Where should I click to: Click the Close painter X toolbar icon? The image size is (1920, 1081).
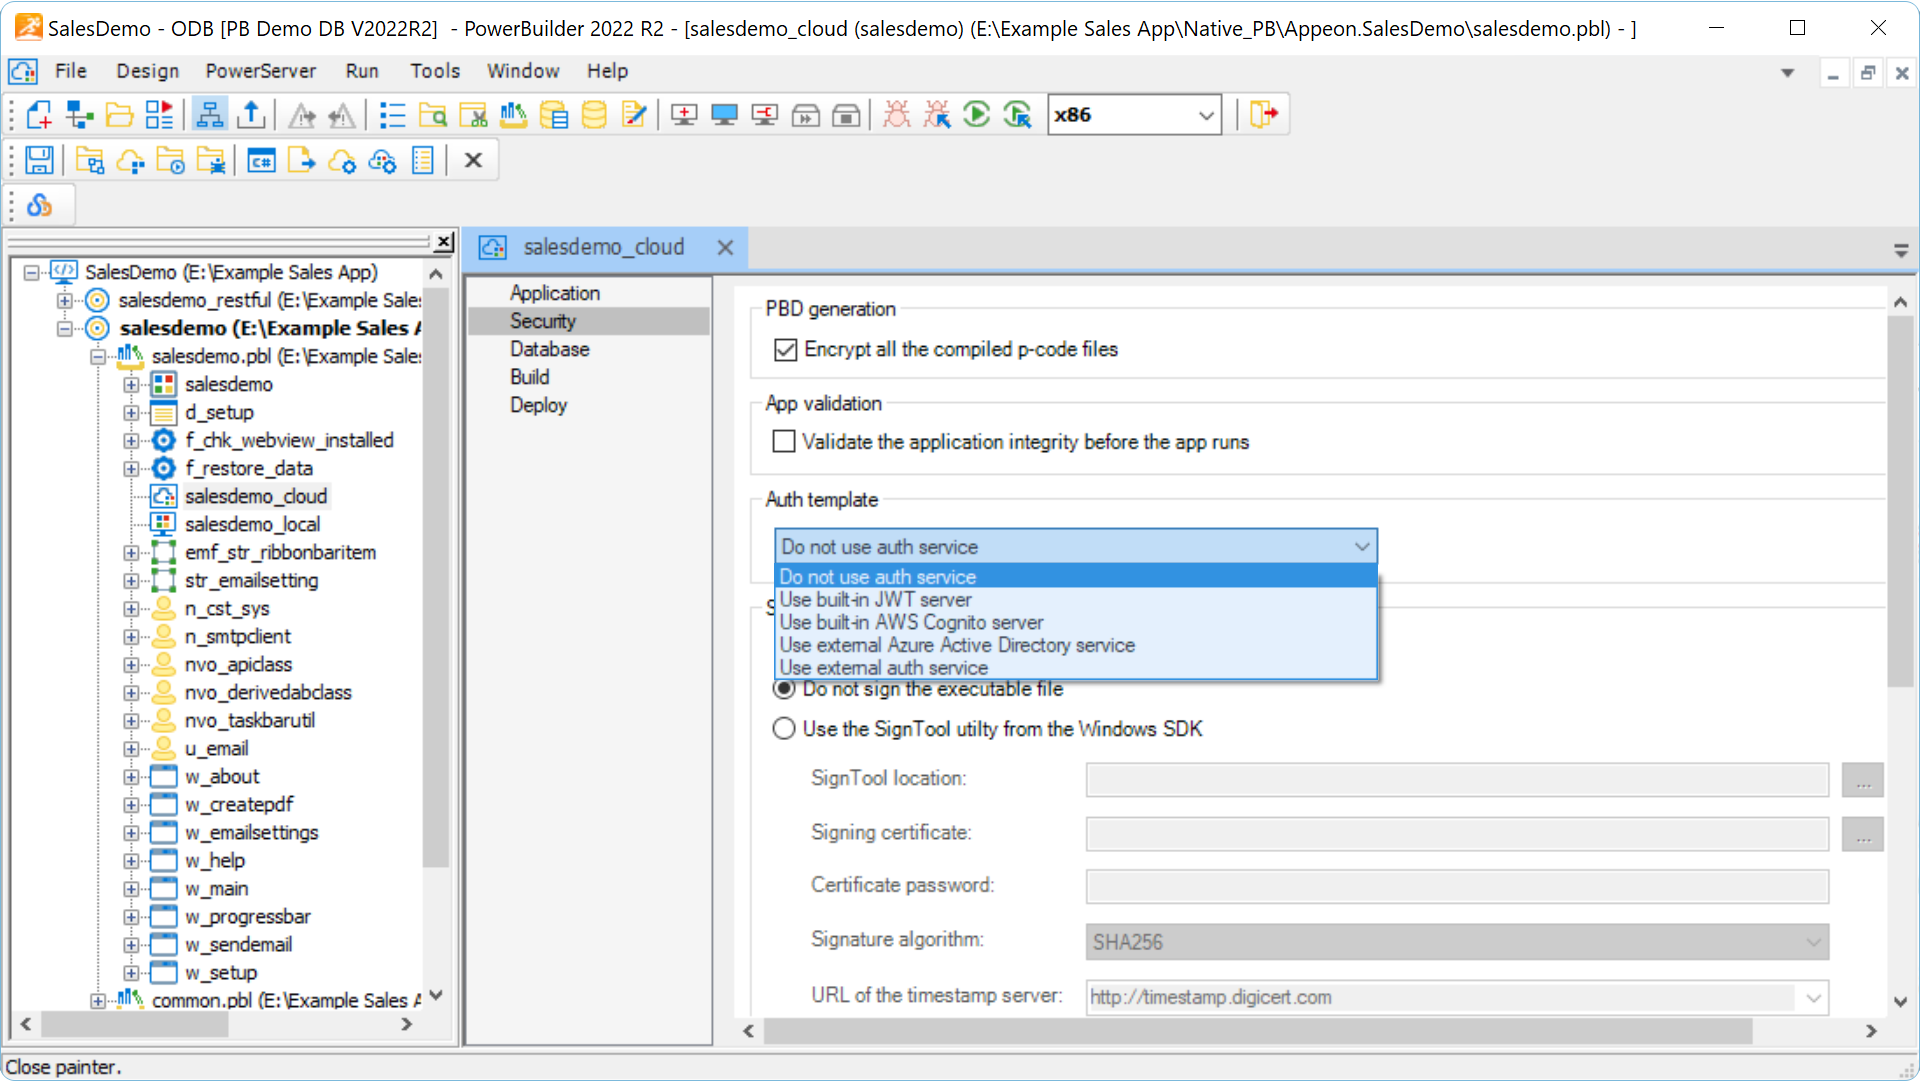(473, 160)
